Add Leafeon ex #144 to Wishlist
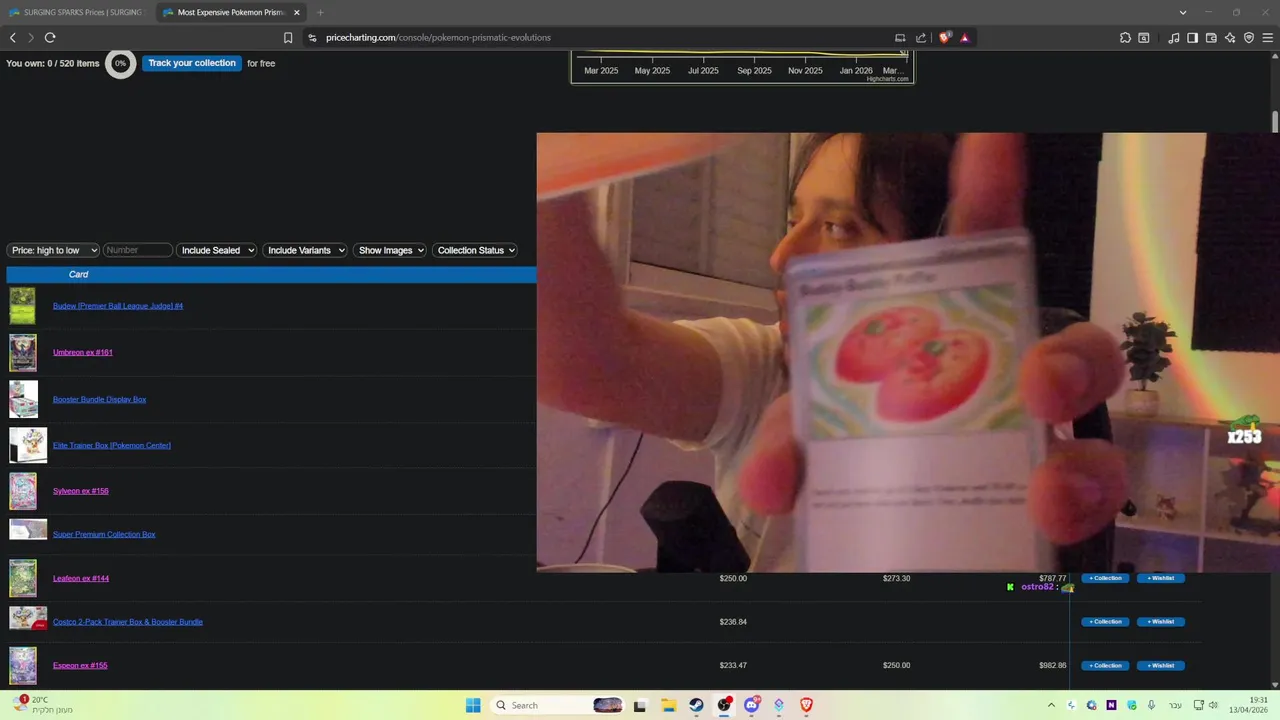This screenshot has width=1280, height=720. (1161, 578)
